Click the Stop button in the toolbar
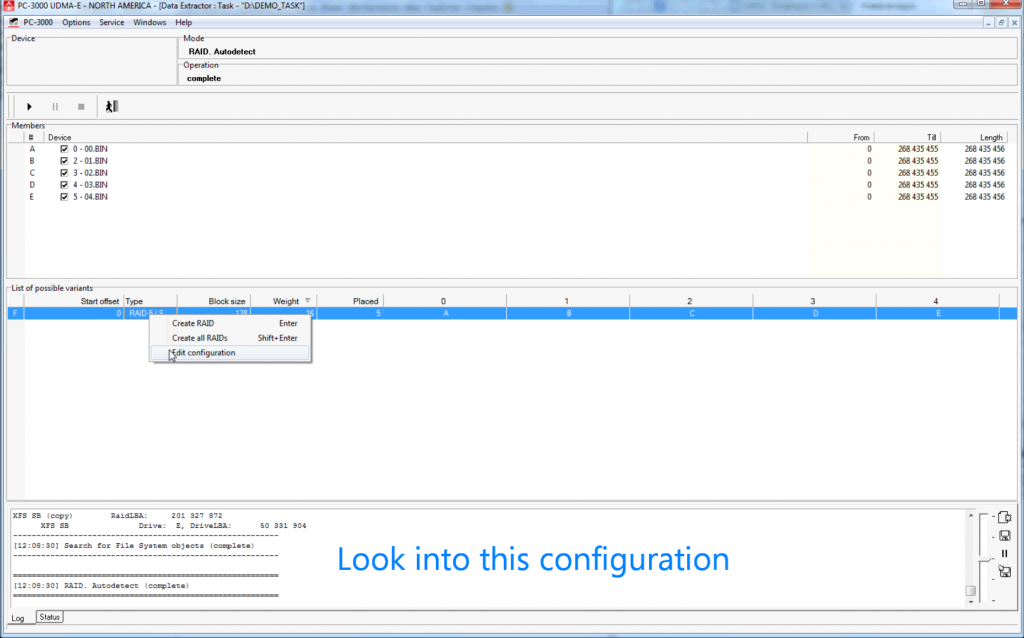Screen dimensions: 1024x638 [81, 106]
